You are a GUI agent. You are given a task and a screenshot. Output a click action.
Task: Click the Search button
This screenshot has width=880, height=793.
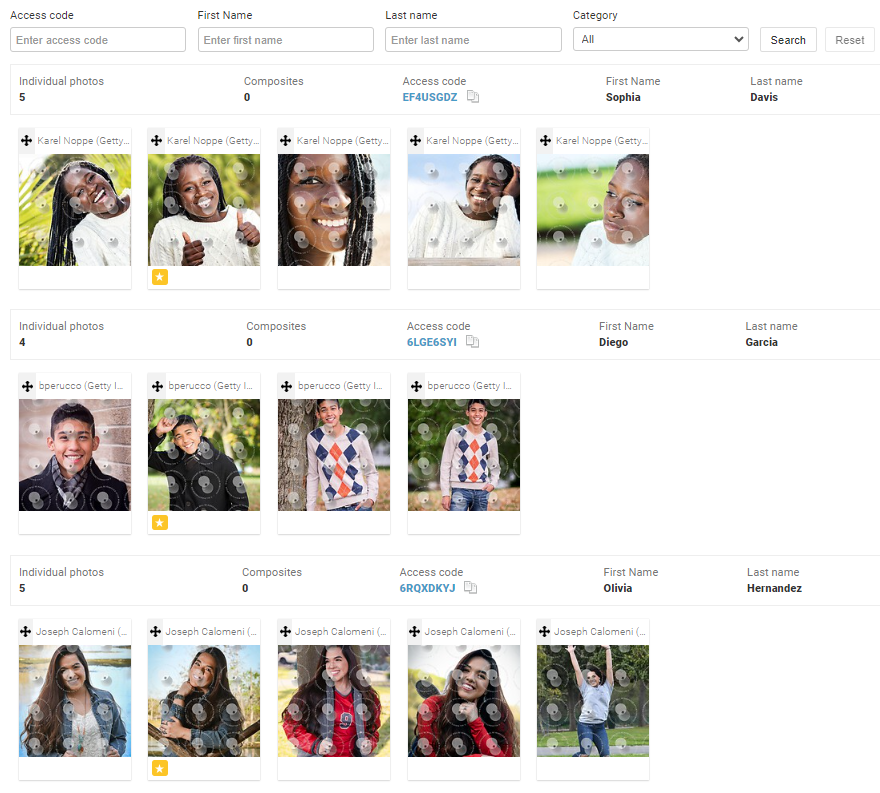pos(788,40)
